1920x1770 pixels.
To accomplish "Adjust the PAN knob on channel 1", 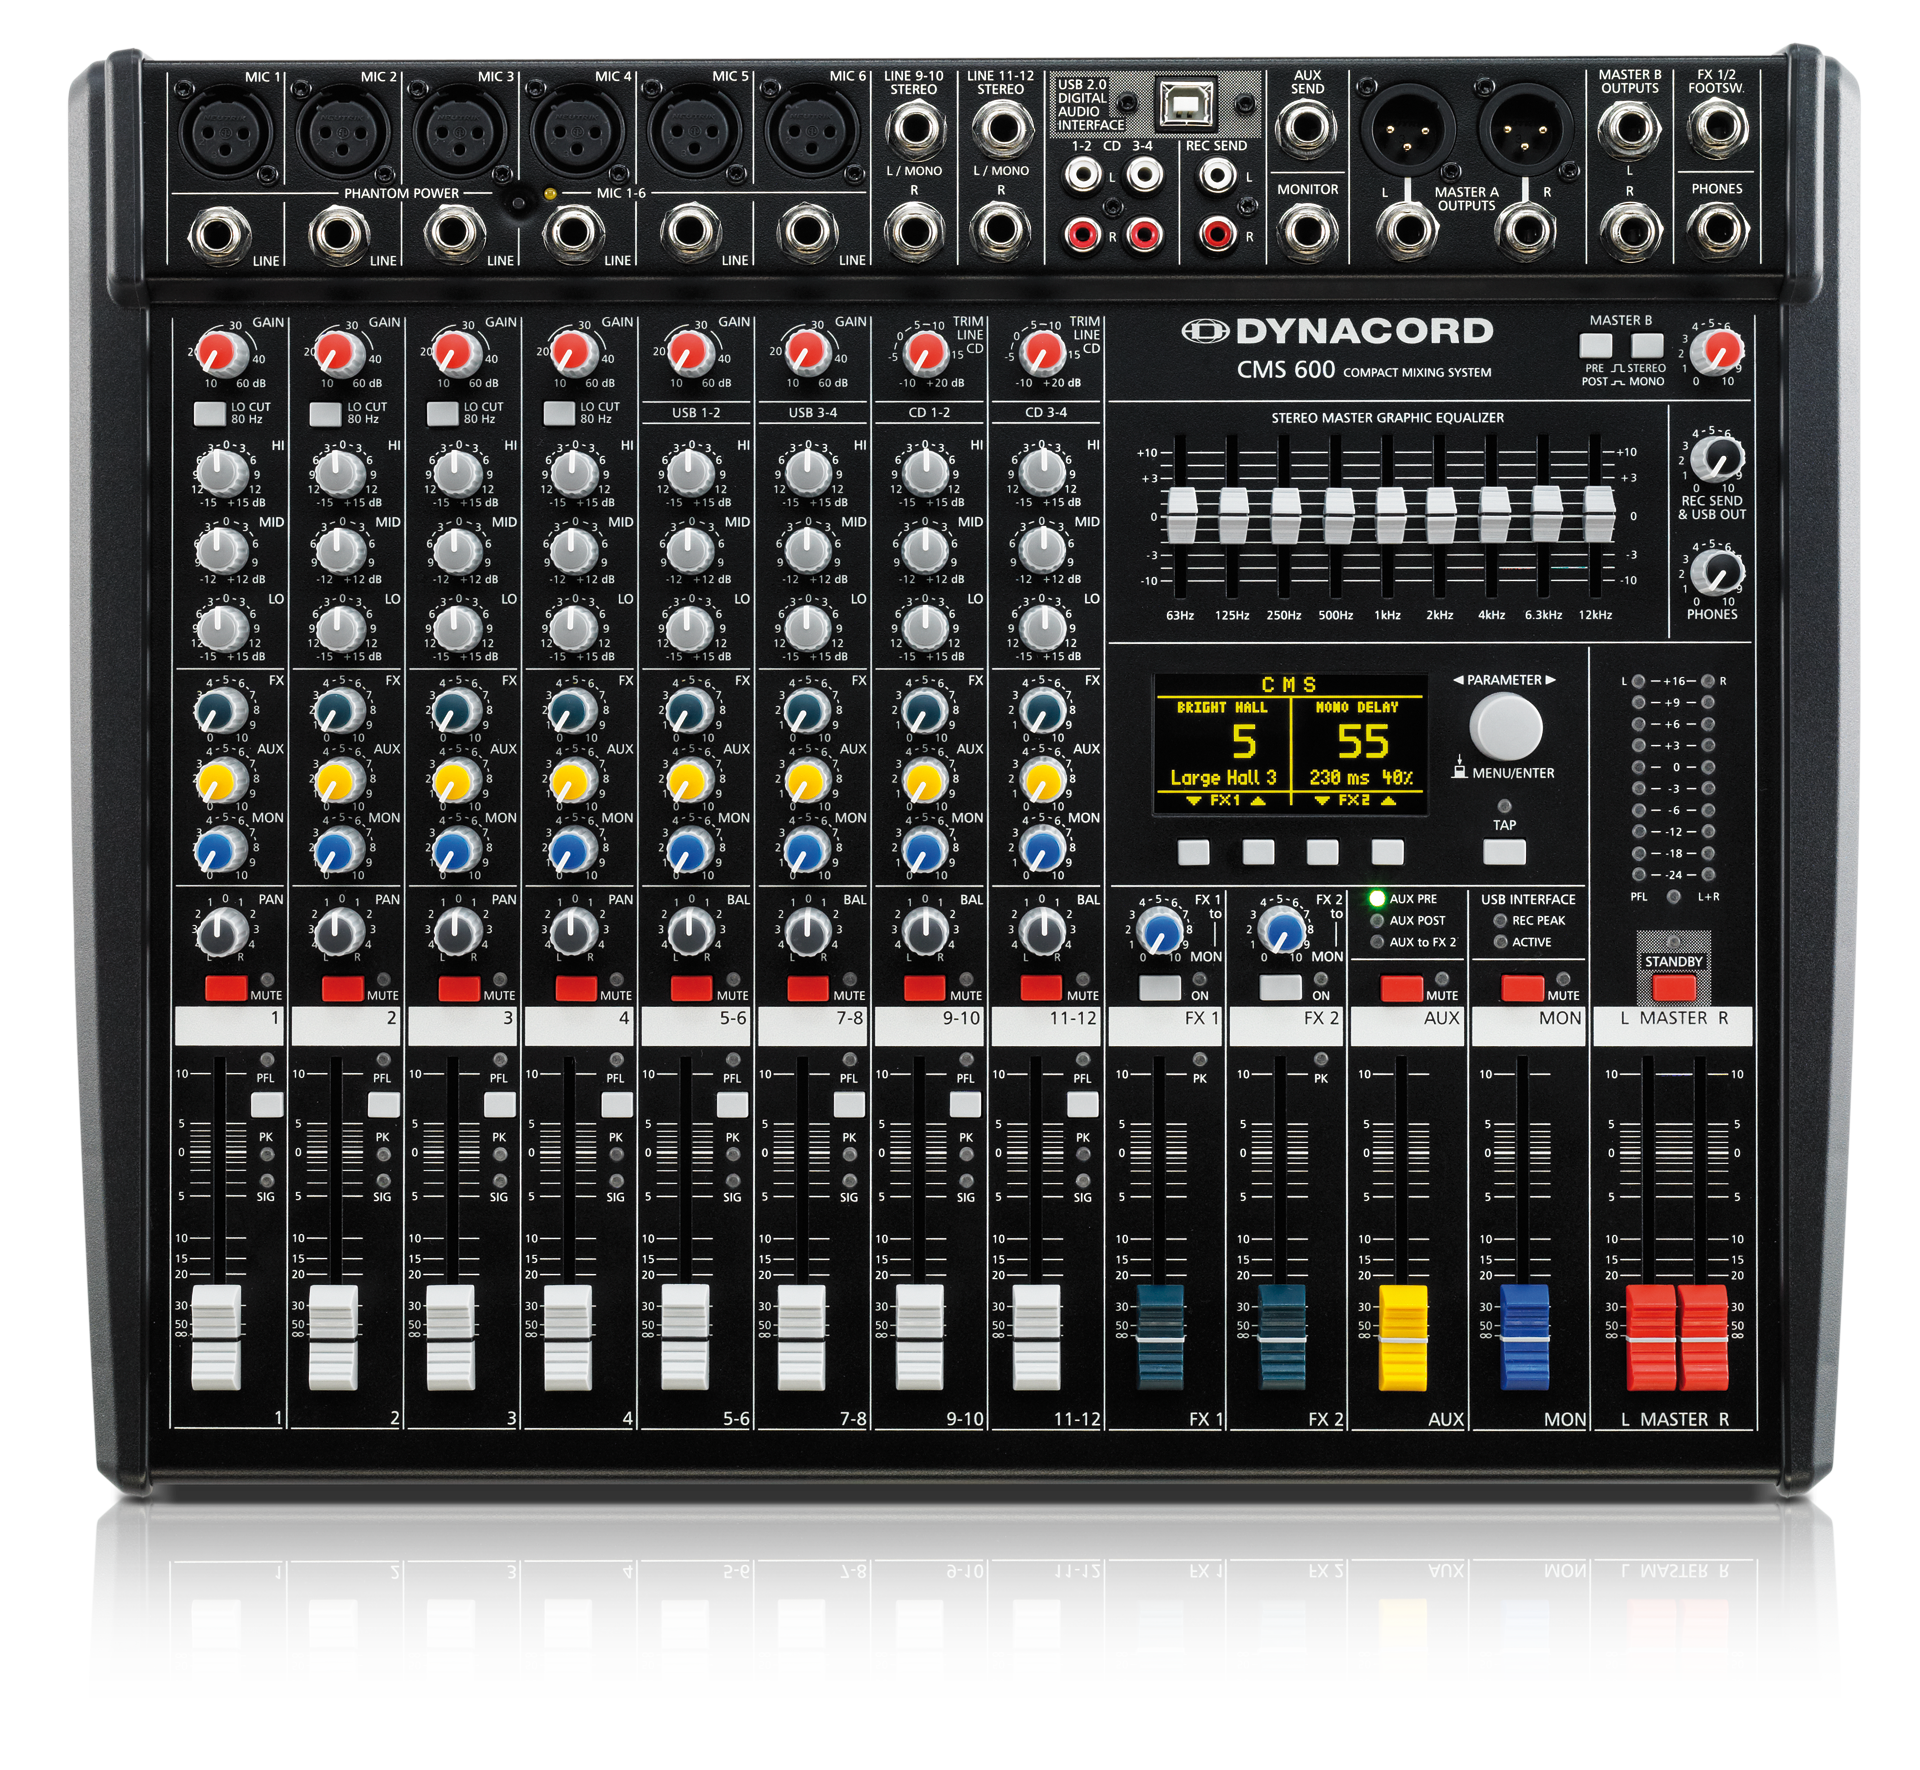I will coord(222,932).
